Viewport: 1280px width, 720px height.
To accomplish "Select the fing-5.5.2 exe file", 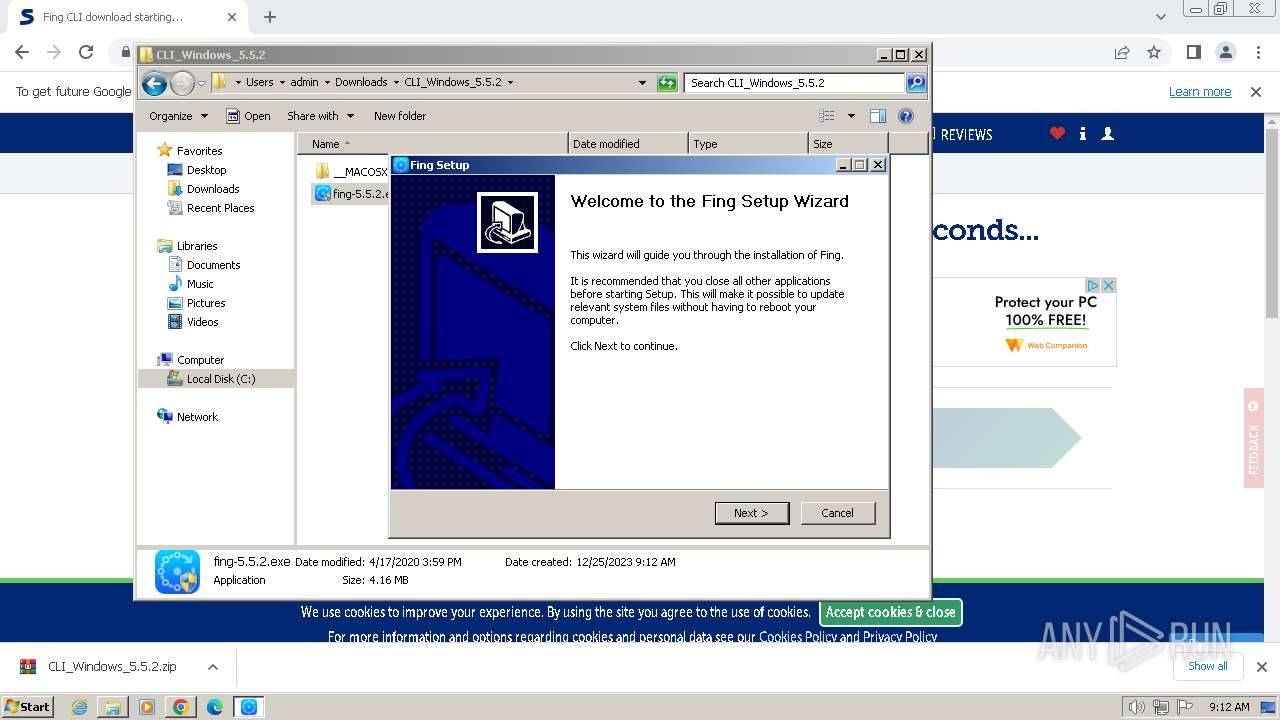I will [x=350, y=193].
